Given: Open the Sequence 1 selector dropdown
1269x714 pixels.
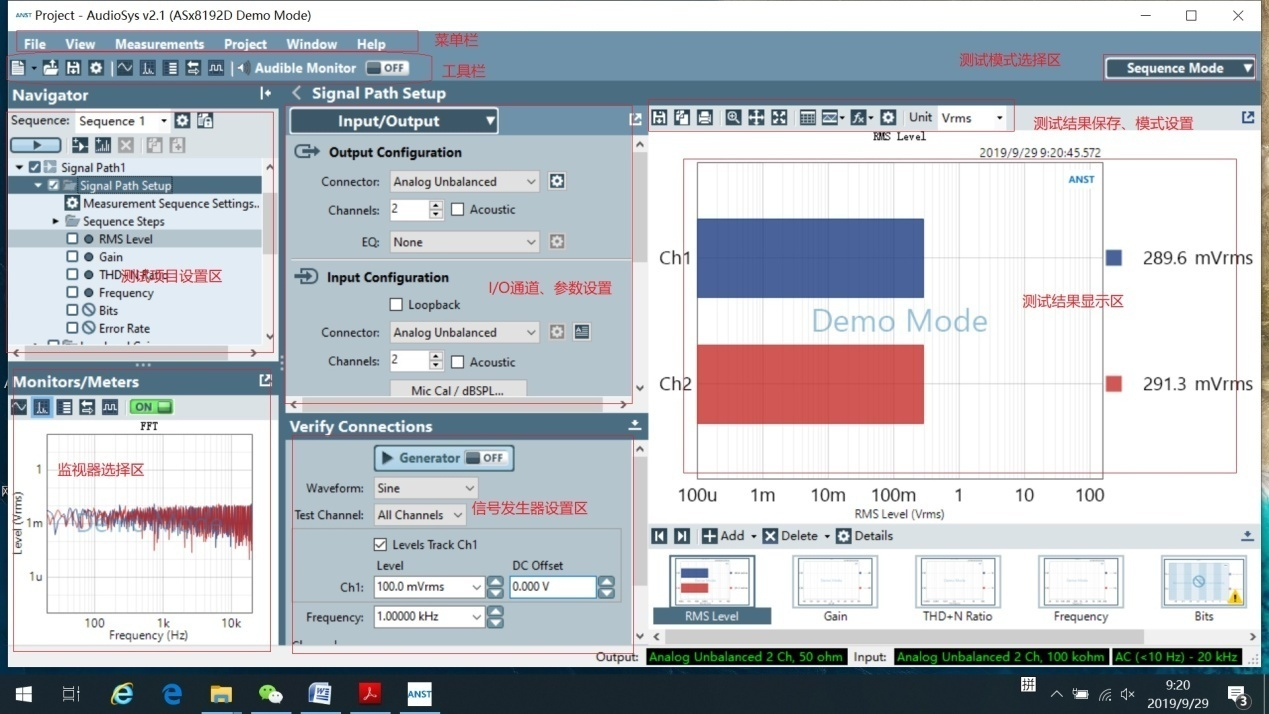Looking at the screenshot, I should point(123,121).
